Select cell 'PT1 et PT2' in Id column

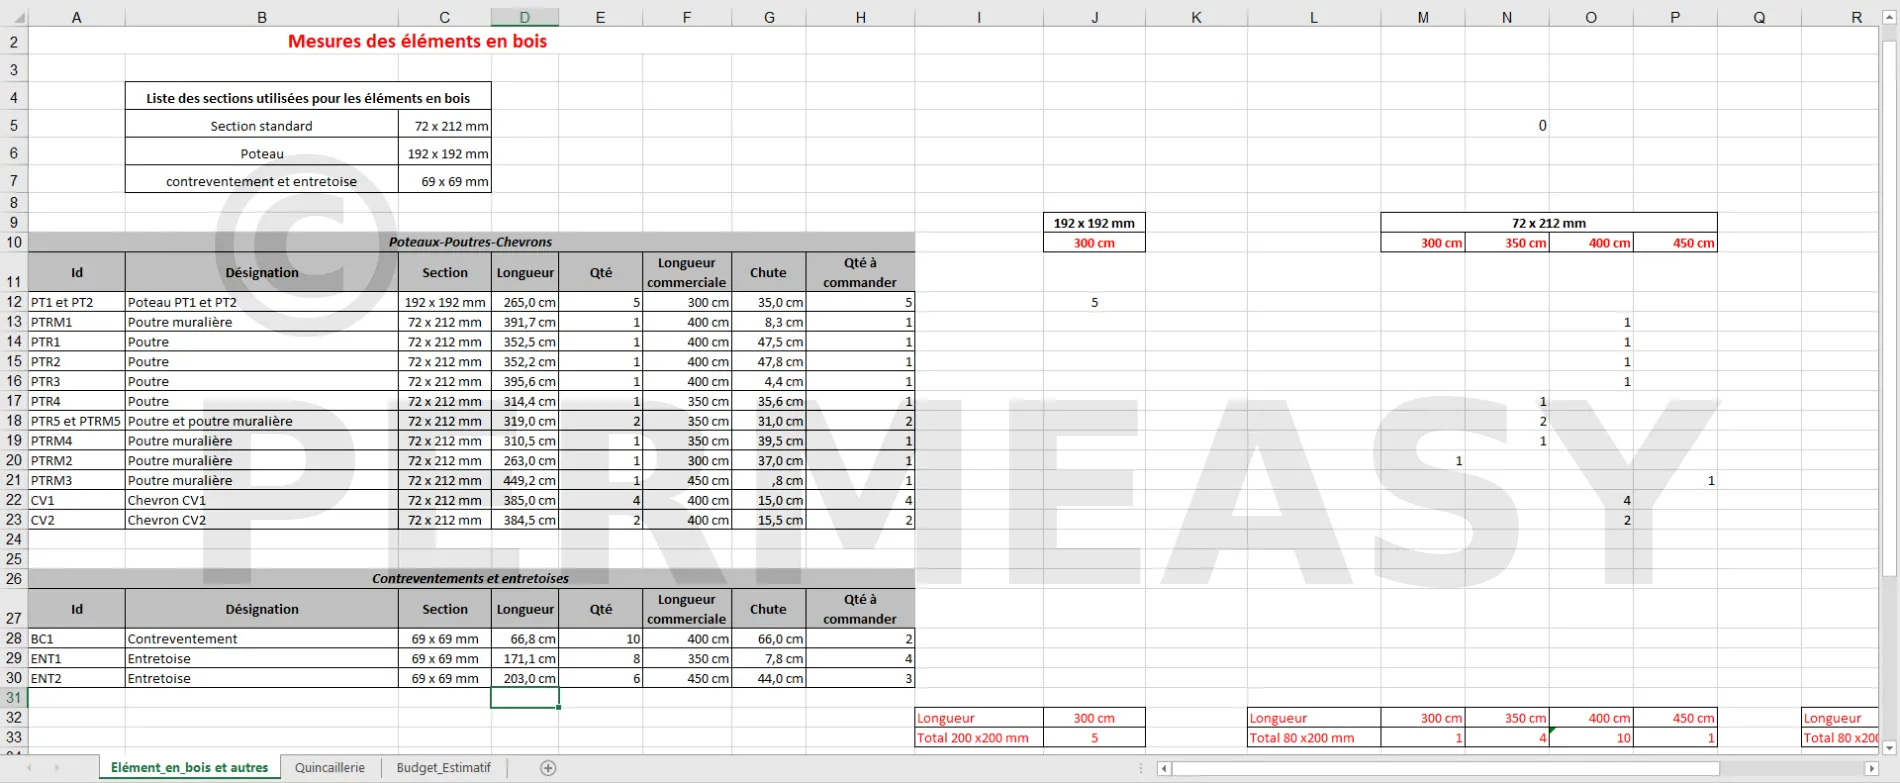point(76,302)
